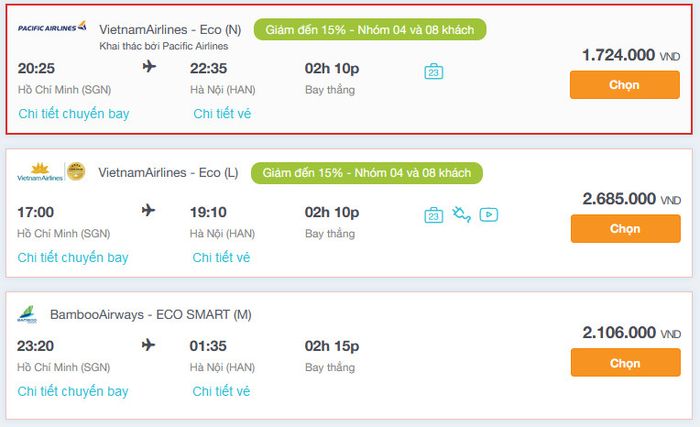Click the discount badge on Eco (N) flight

[x=370, y=29]
